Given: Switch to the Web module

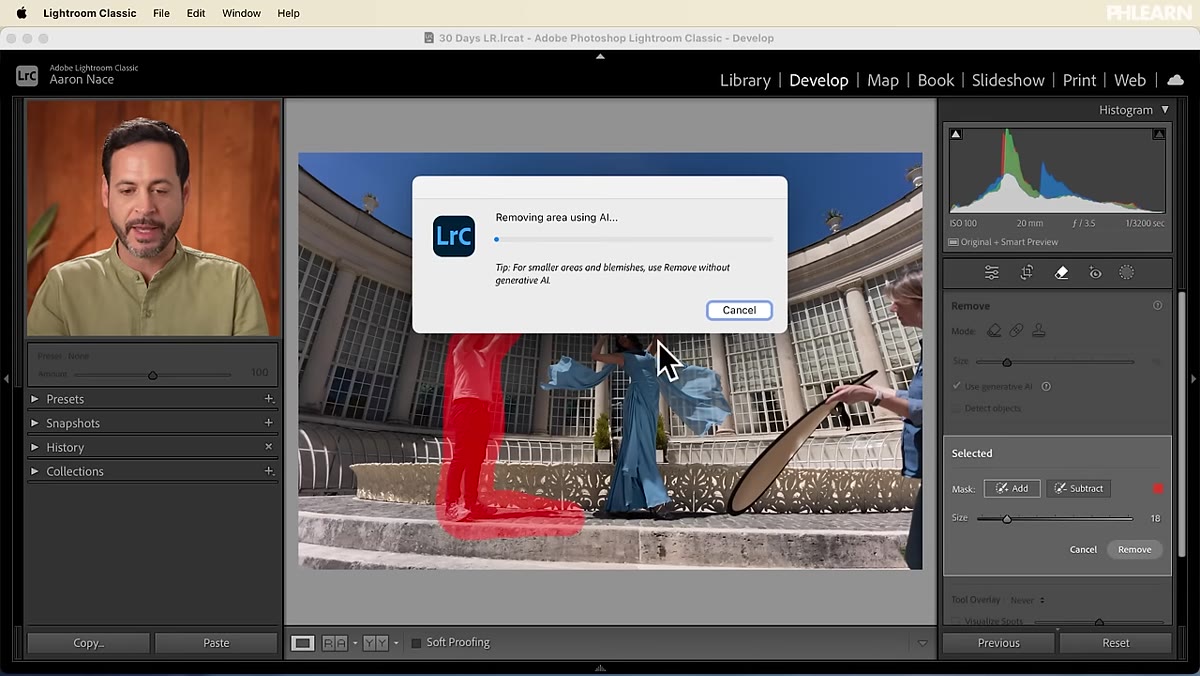Looking at the screenshot, I should (x=1130, y=80).
